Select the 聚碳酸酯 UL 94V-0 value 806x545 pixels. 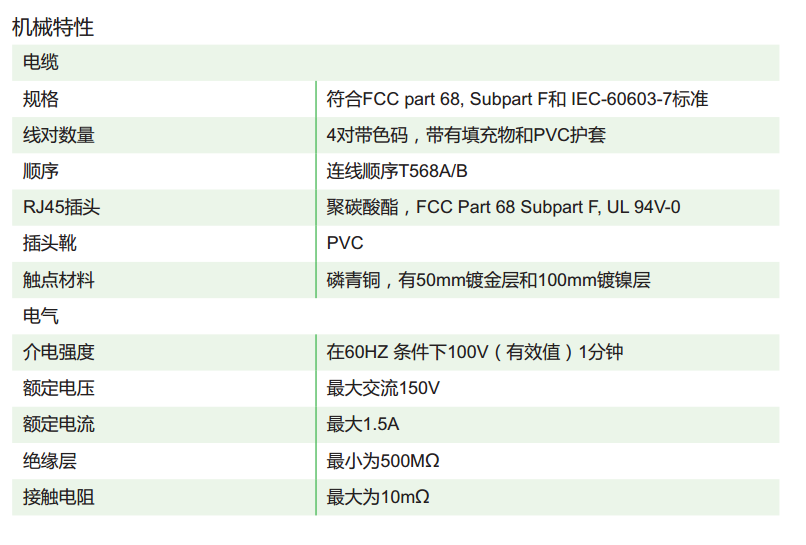pyautogui.click(x=503, y=207)
